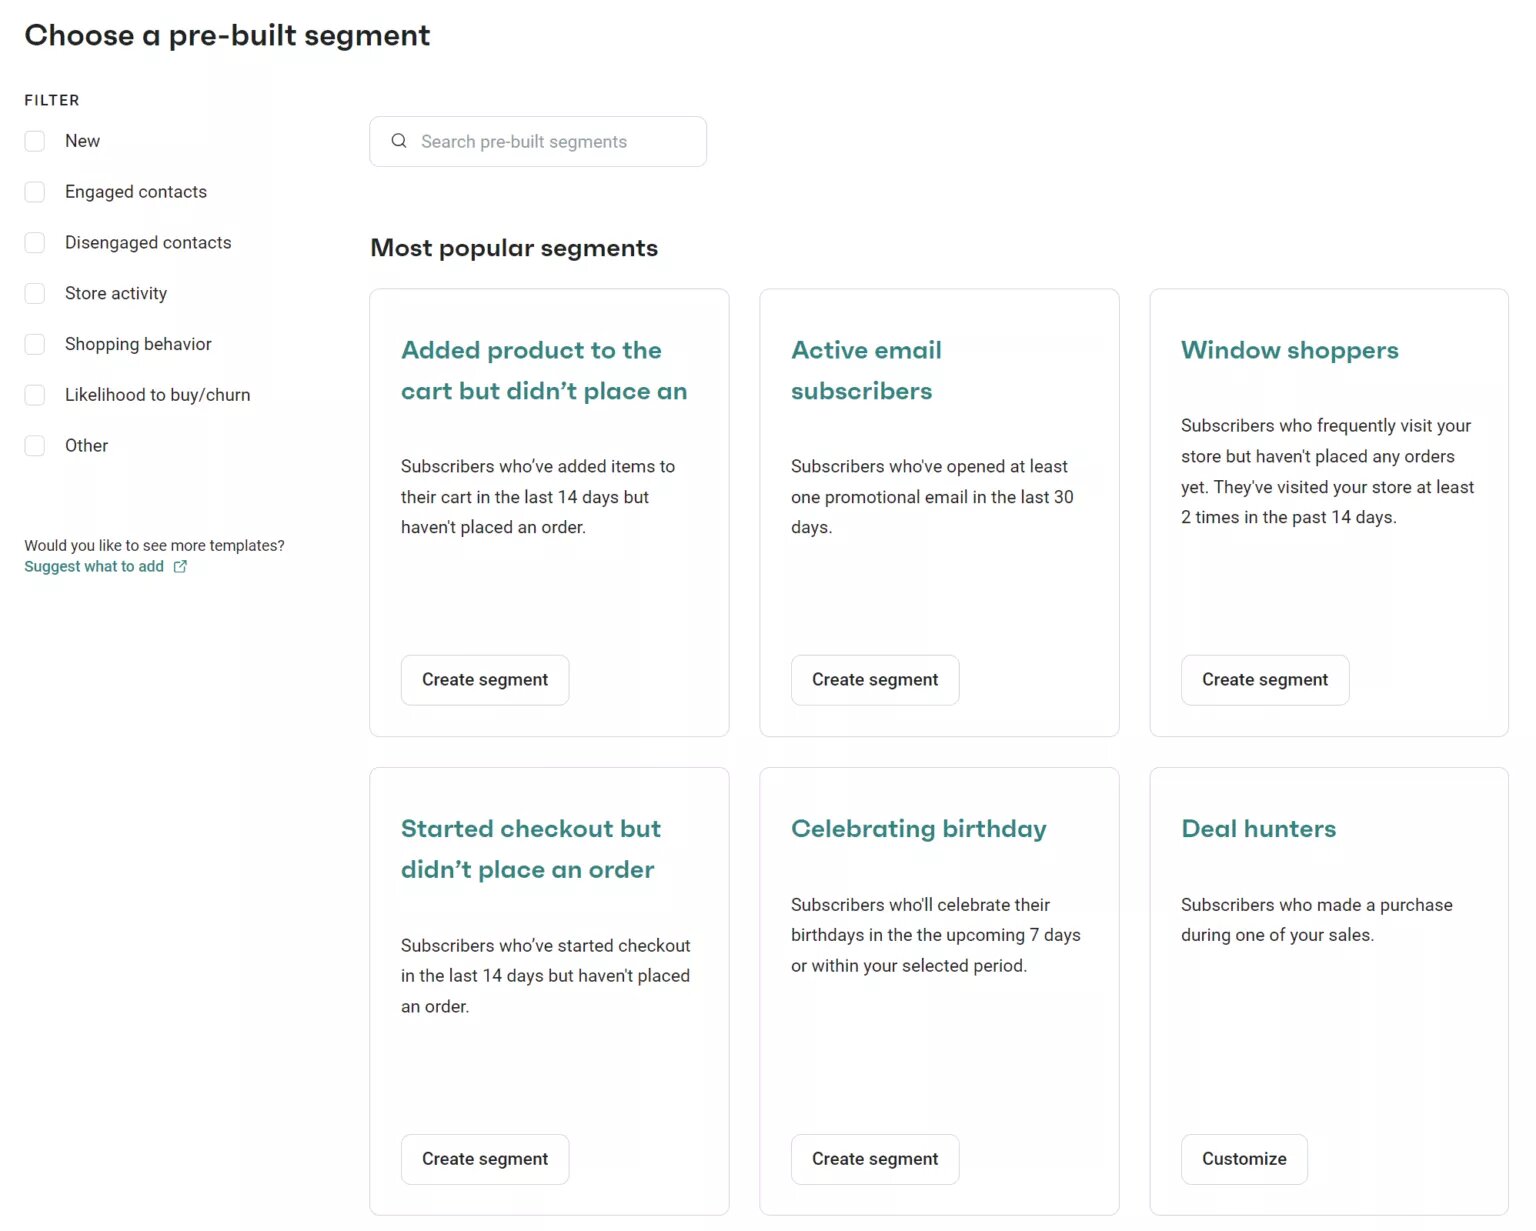Create the Window shoppers segment
Viewport: 1536px width, 1231px height.
tap(1264, 679)
